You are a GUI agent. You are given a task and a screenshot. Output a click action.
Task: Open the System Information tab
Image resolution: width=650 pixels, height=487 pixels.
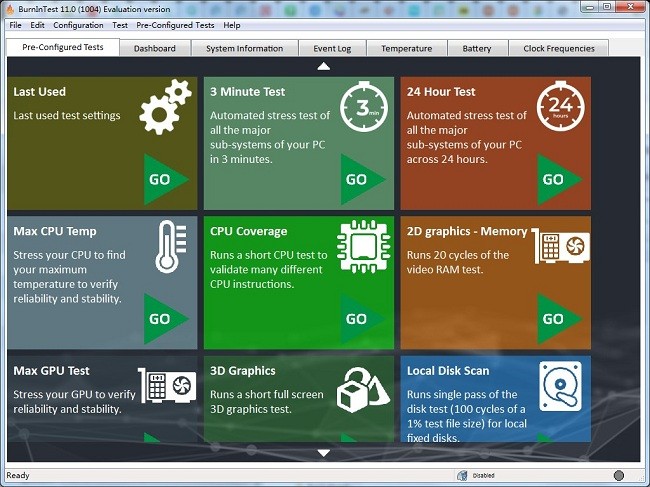point(244,48)
